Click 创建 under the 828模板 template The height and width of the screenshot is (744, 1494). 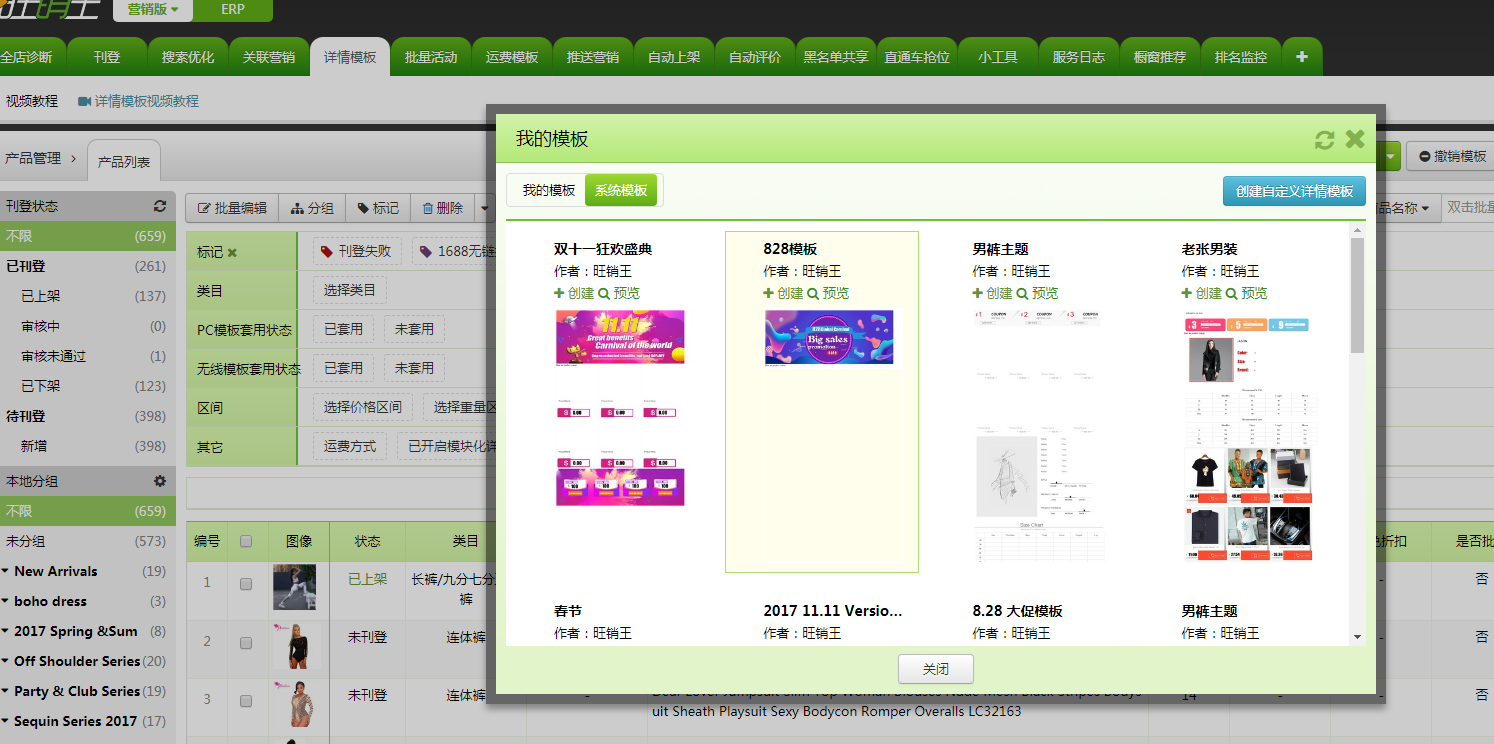point(783,293)
